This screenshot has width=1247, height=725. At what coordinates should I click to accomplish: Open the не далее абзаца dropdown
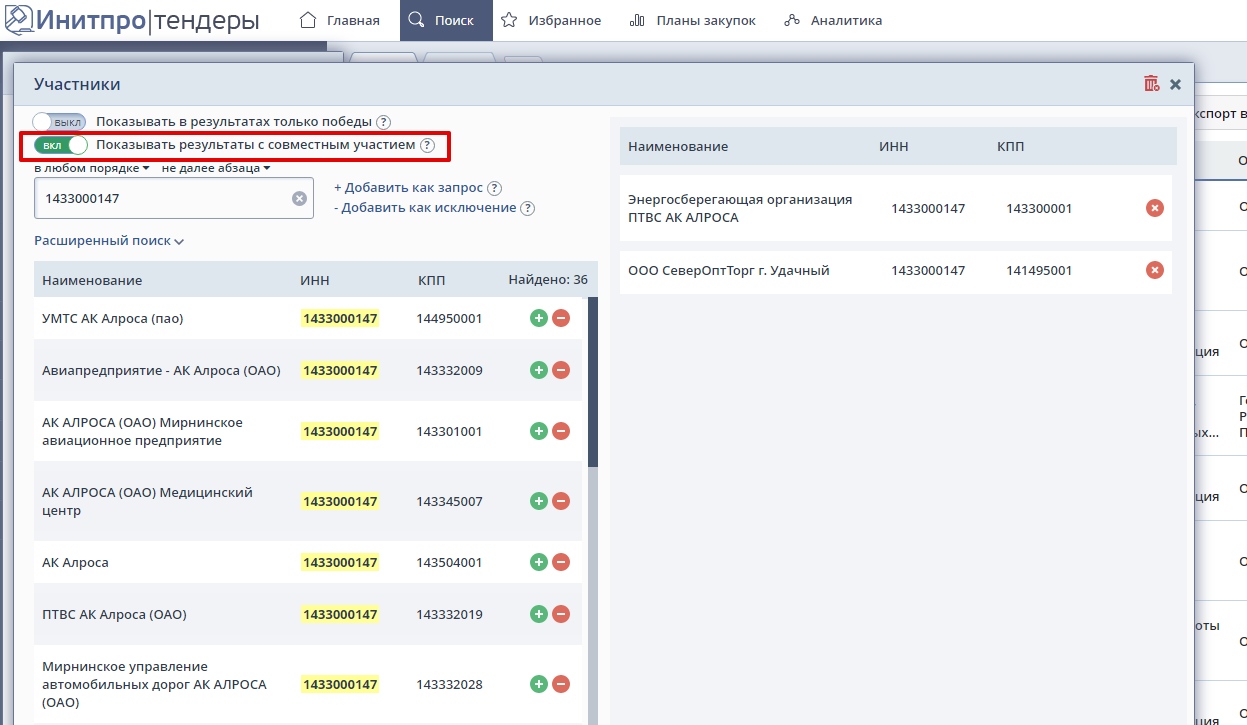tap(216, 168)
